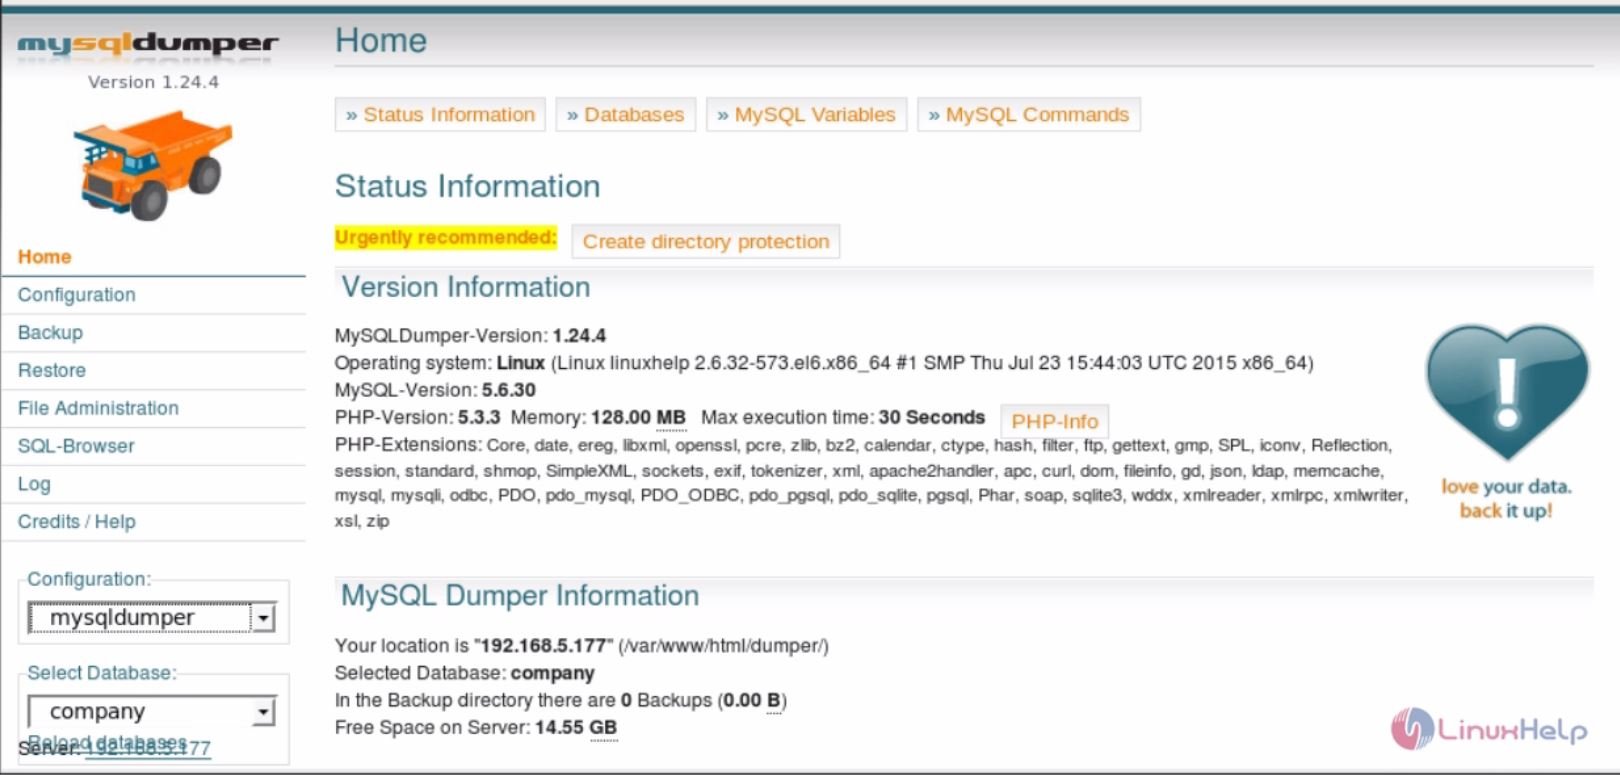
Task: Click the 'MySQL-Version: 5.6.30' line
Action: [435, 390]
